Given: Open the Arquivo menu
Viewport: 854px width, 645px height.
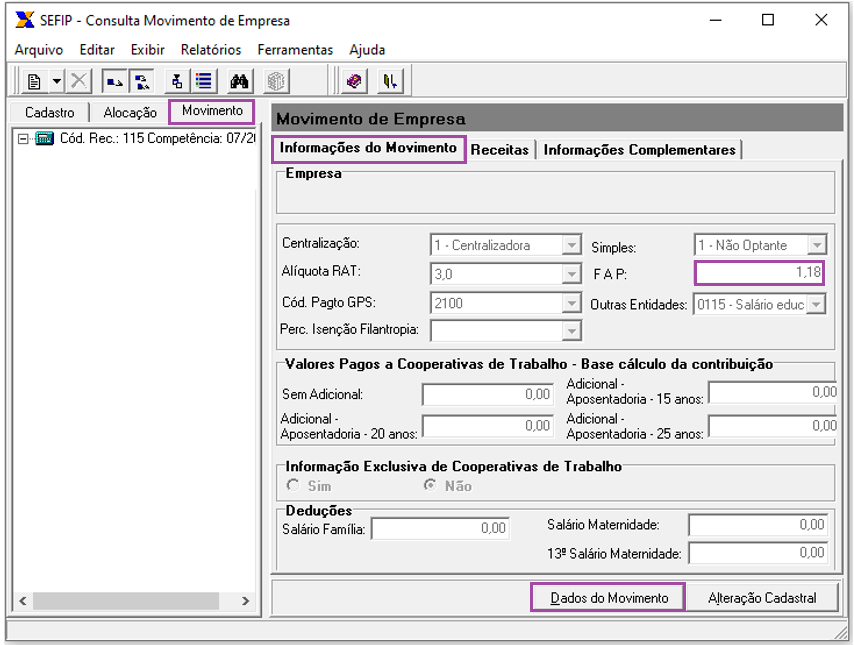Looking at the screenshot, I should (x=39, y=50).
